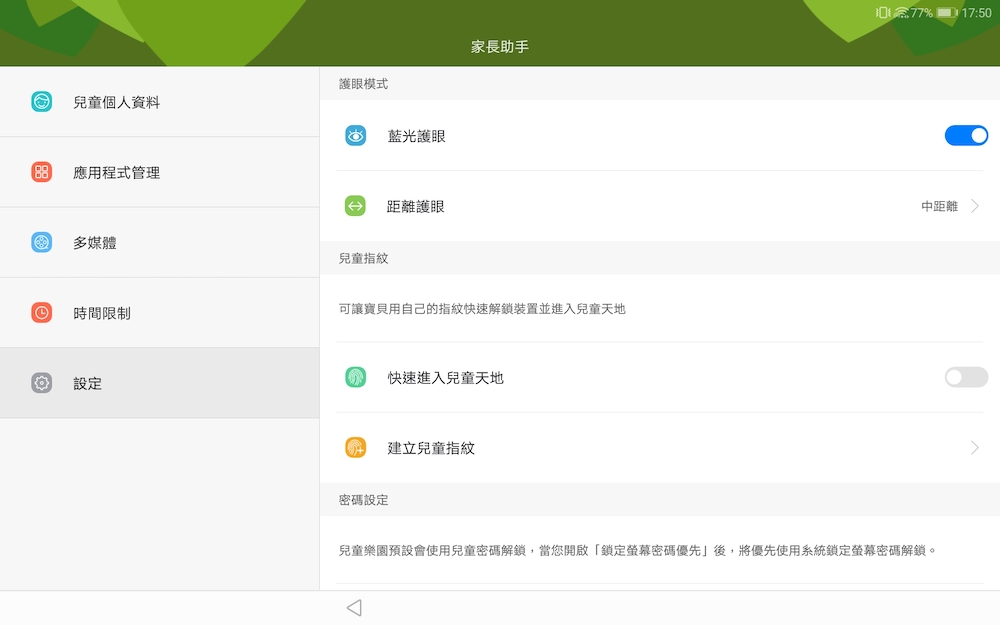Tap the 距離護眼 label text
The width and height of the screenshot is (1000, 625).
click(416, 206)
